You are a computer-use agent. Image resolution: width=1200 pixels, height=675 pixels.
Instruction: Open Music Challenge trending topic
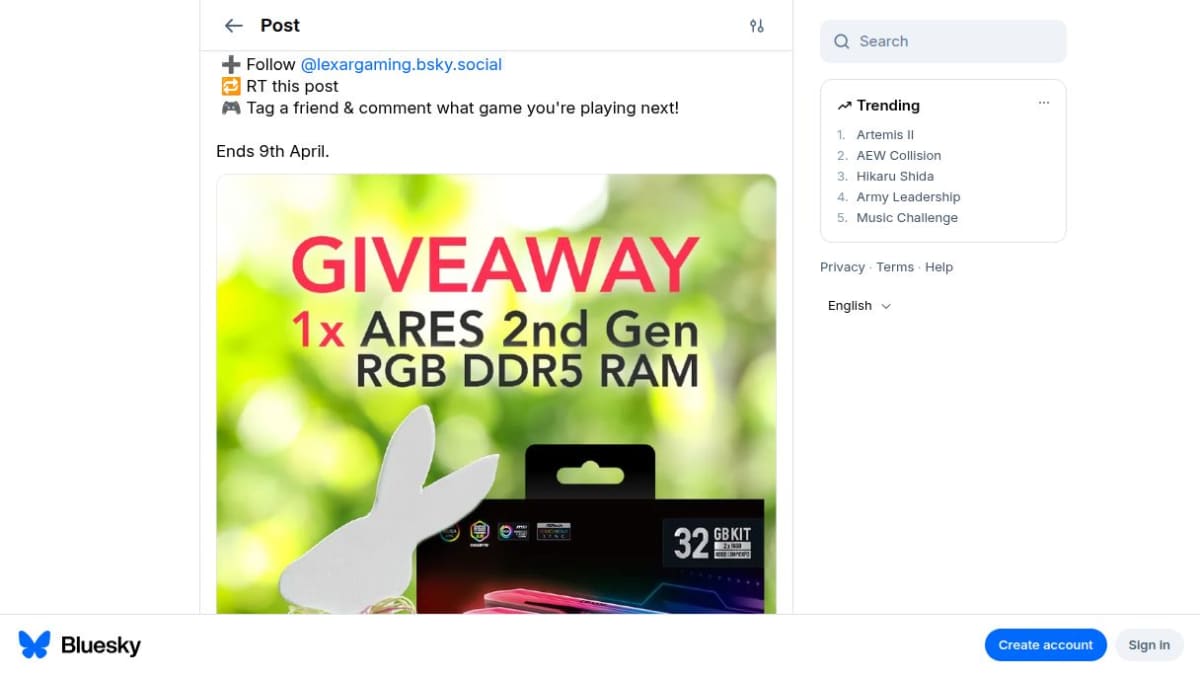coord(907,218)
